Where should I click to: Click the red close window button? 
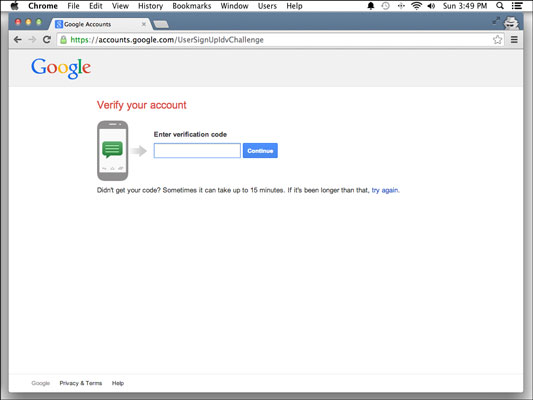pos(18,22)
